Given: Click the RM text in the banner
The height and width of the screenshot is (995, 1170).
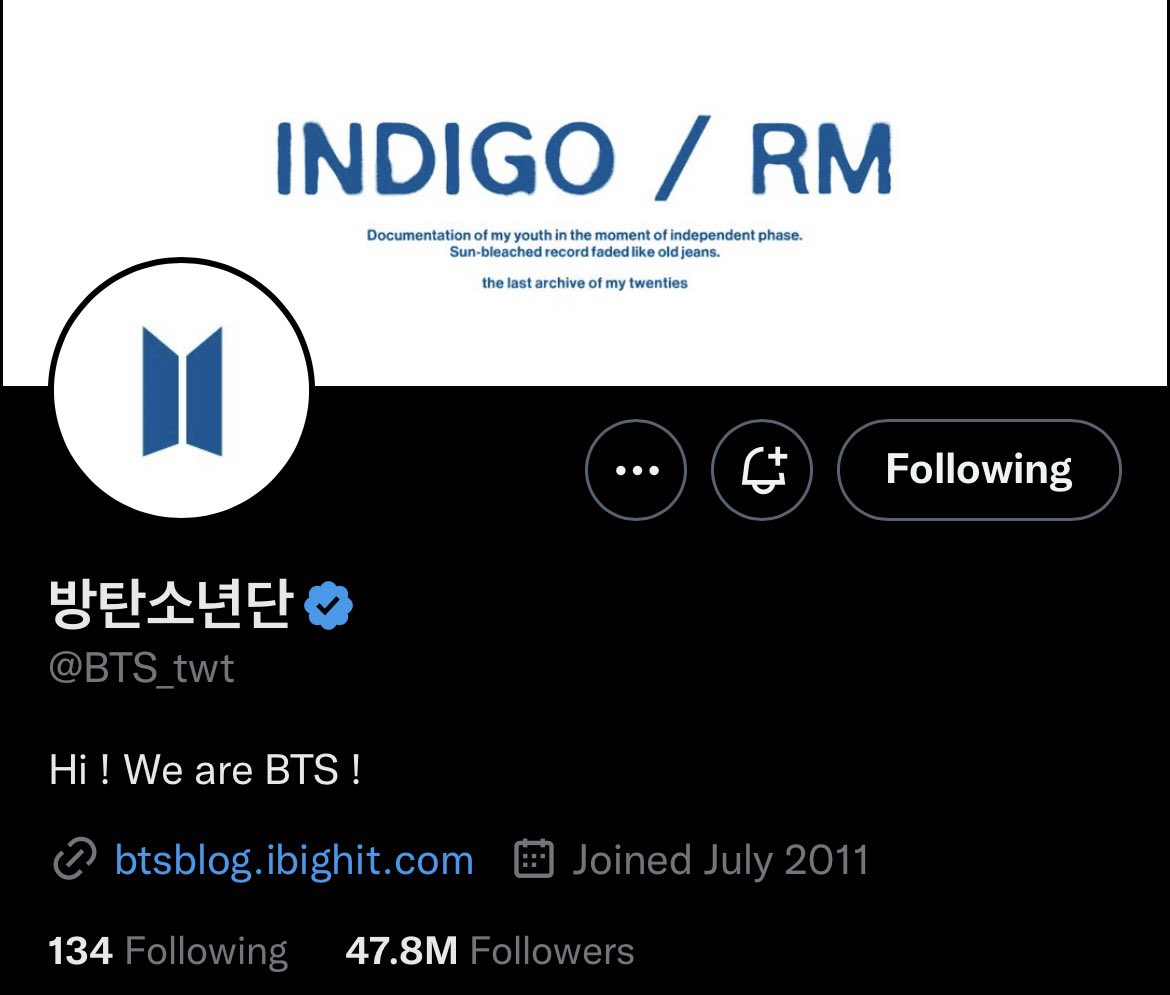Looking at the screenshot, I should (x=821, y=158).
